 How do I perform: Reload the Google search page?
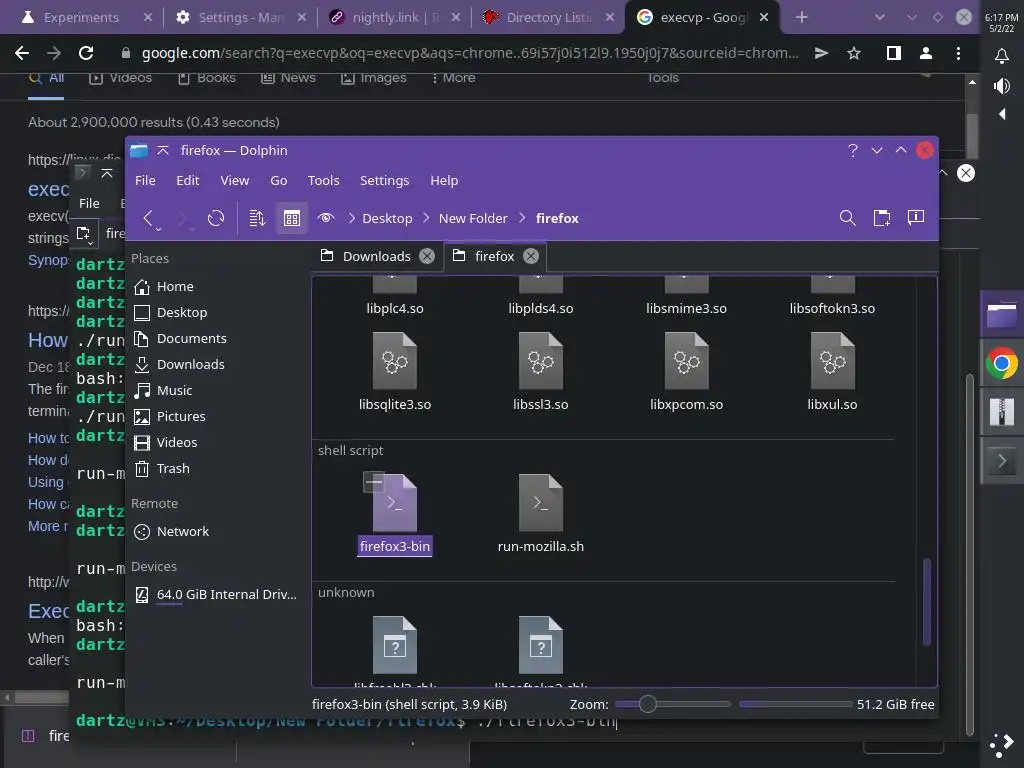(86, 53)
